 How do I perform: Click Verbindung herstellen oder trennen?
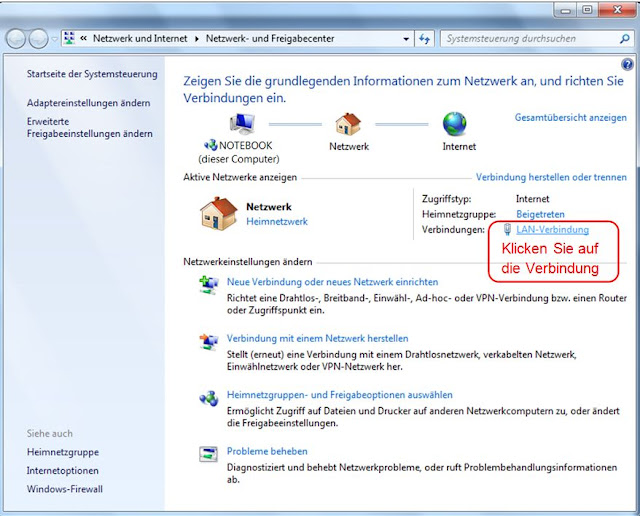point(551,177)
